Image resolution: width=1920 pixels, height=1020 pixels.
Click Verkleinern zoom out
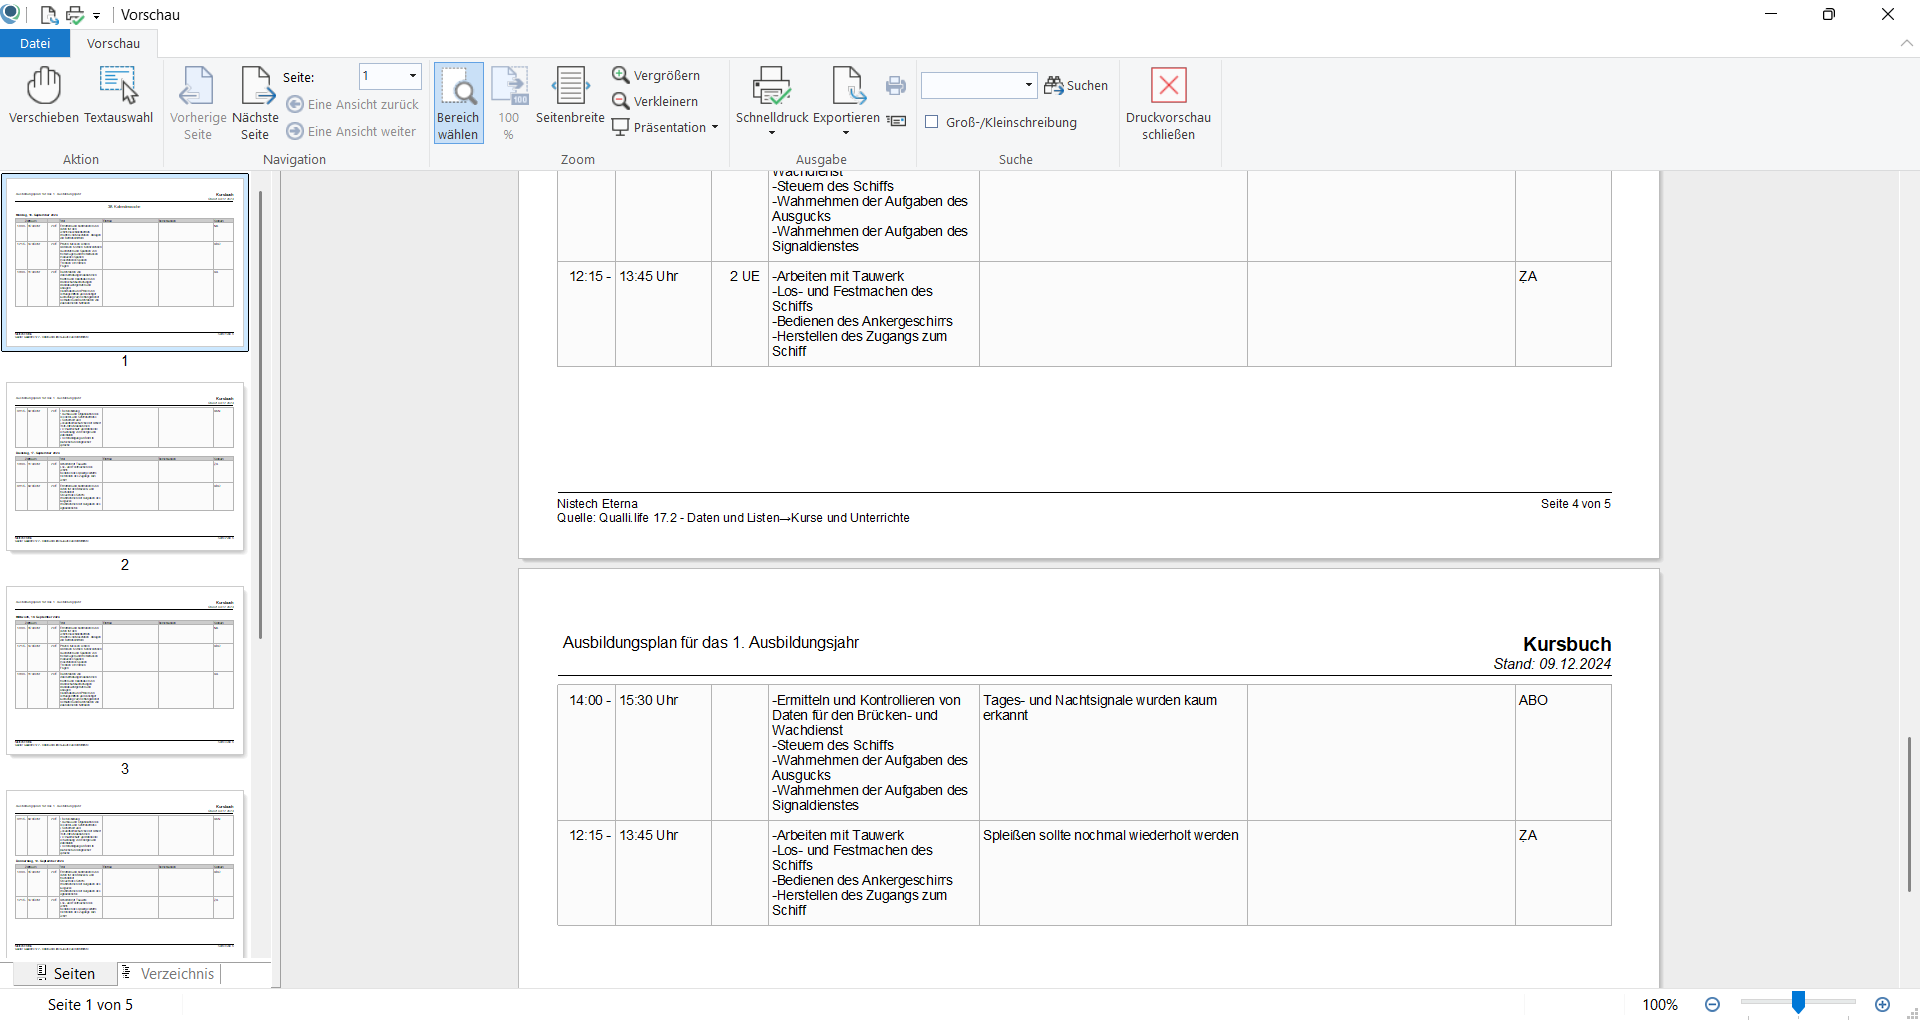[655, 102]
